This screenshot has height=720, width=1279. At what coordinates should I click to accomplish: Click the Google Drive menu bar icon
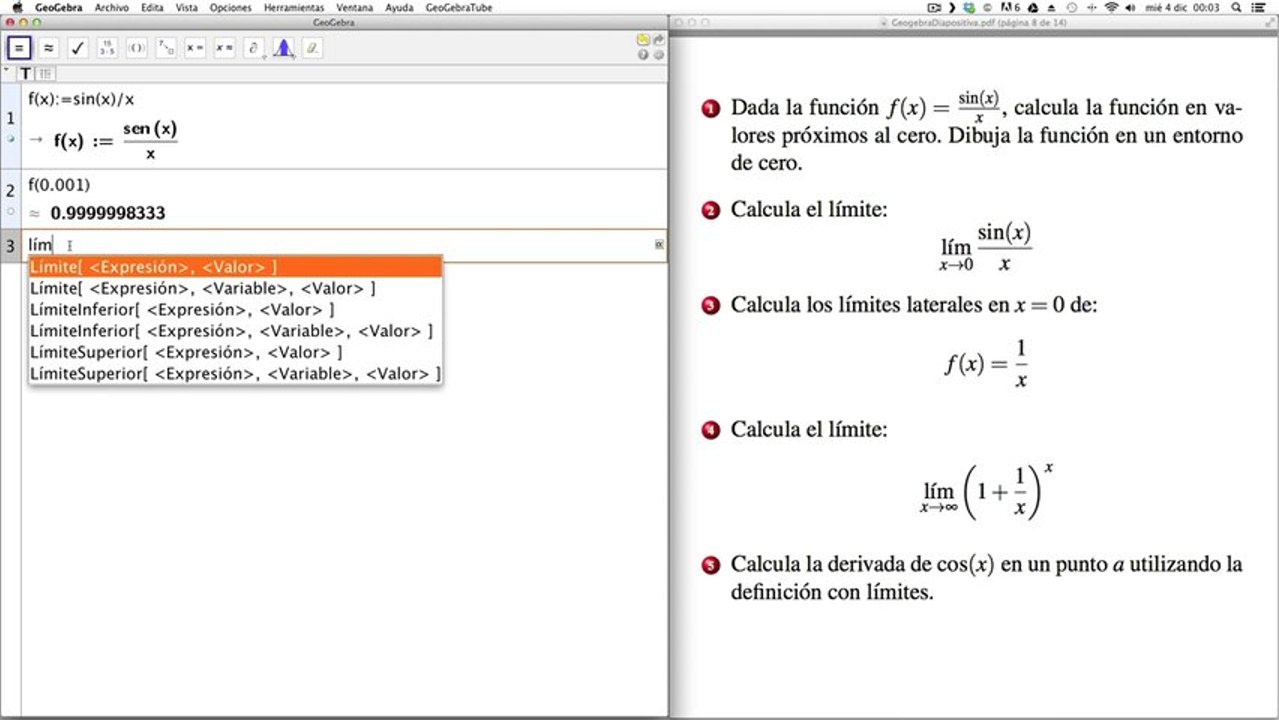1033,7
